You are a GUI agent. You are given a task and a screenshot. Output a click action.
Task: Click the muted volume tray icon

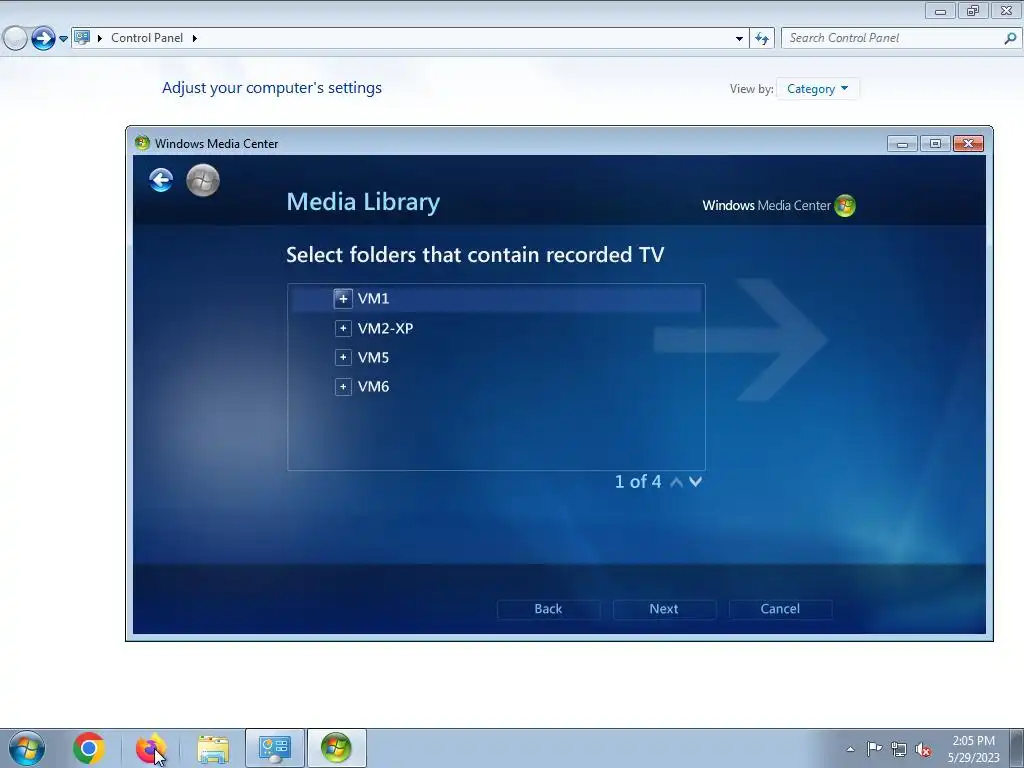coord(923,749)
